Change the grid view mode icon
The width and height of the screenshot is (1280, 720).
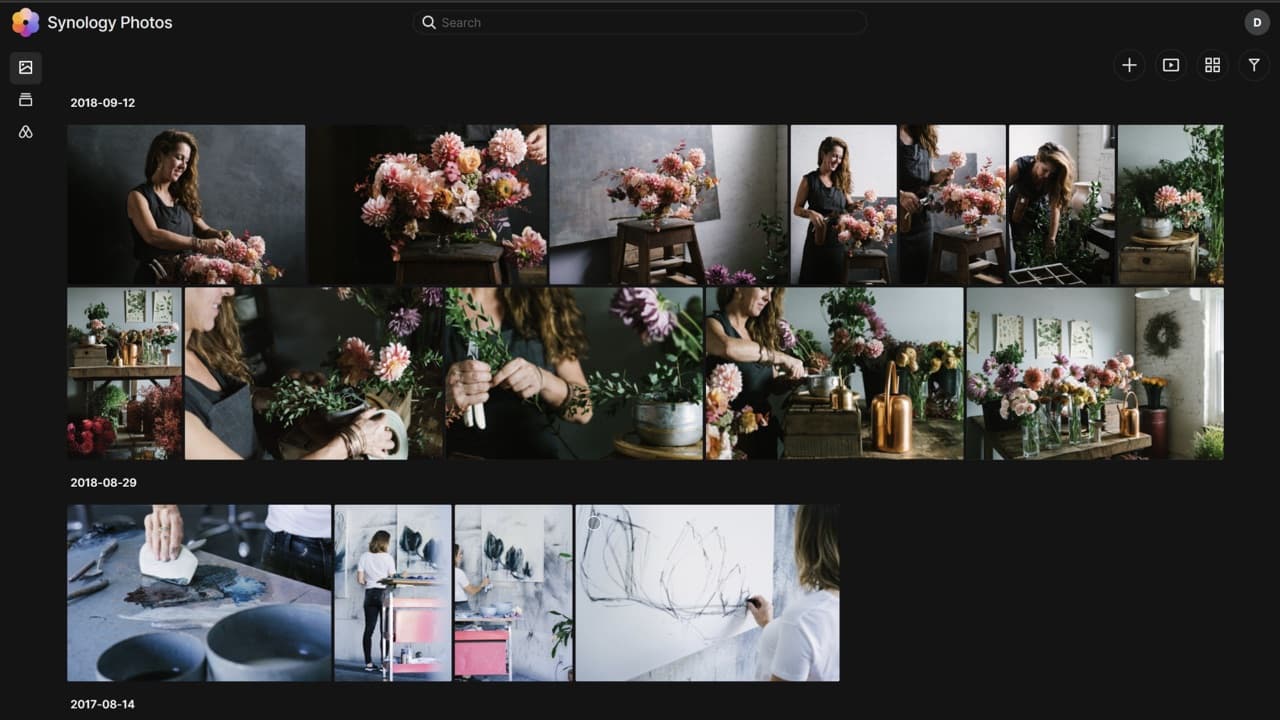coord(1212,65)
